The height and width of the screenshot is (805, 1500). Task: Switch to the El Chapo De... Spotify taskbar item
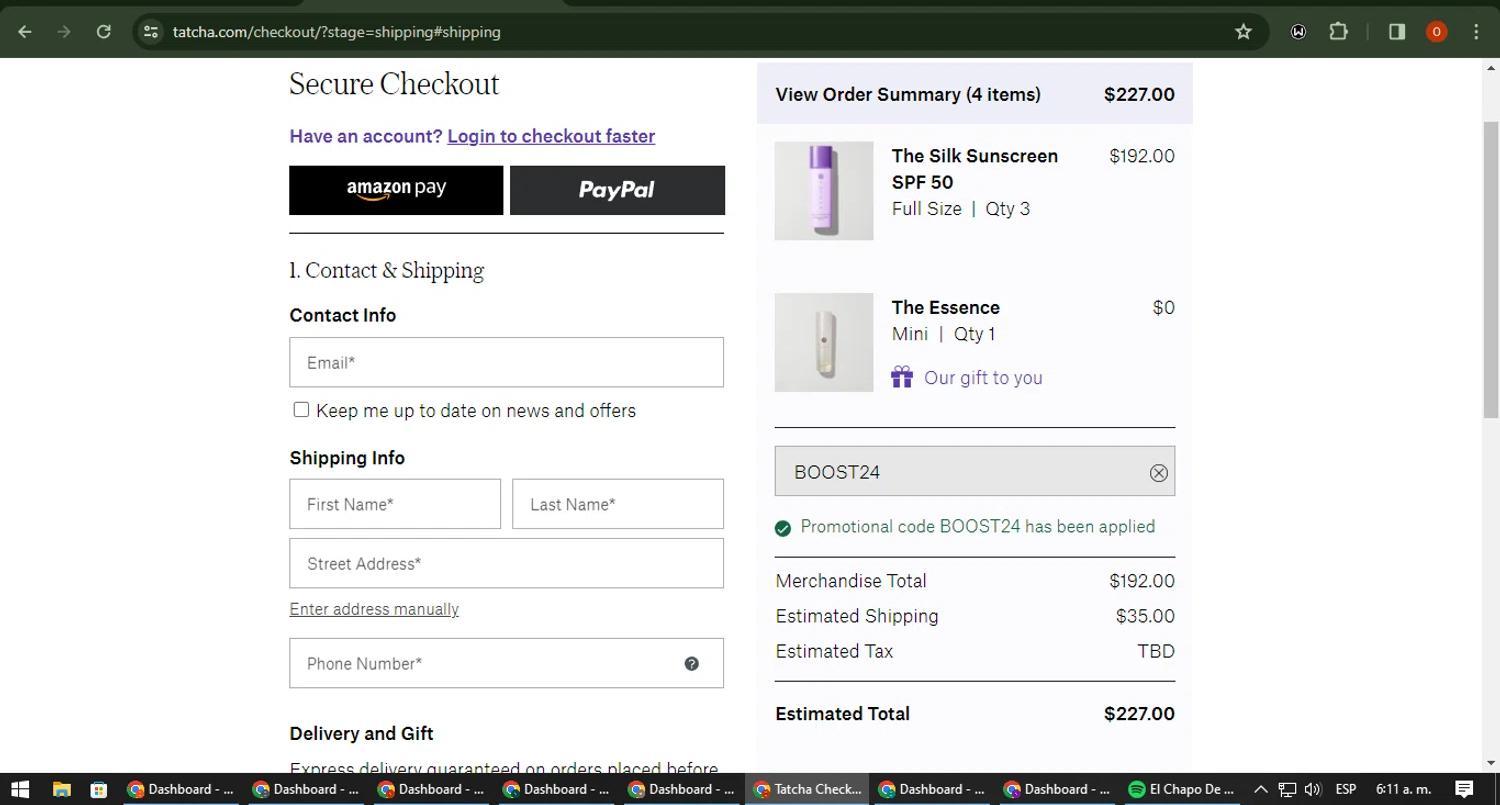1181,789
